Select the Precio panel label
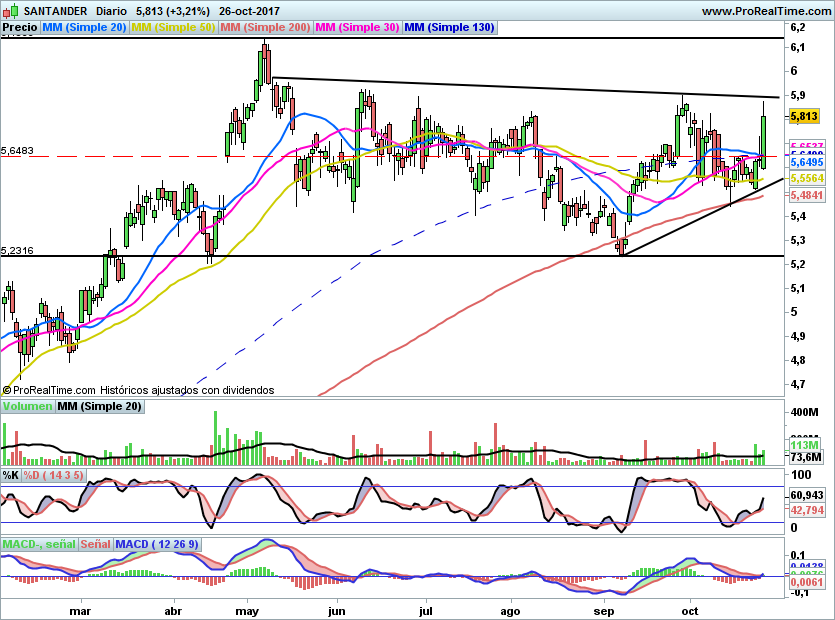Viewport: 835px width, 620px height. tap(18, 28)
